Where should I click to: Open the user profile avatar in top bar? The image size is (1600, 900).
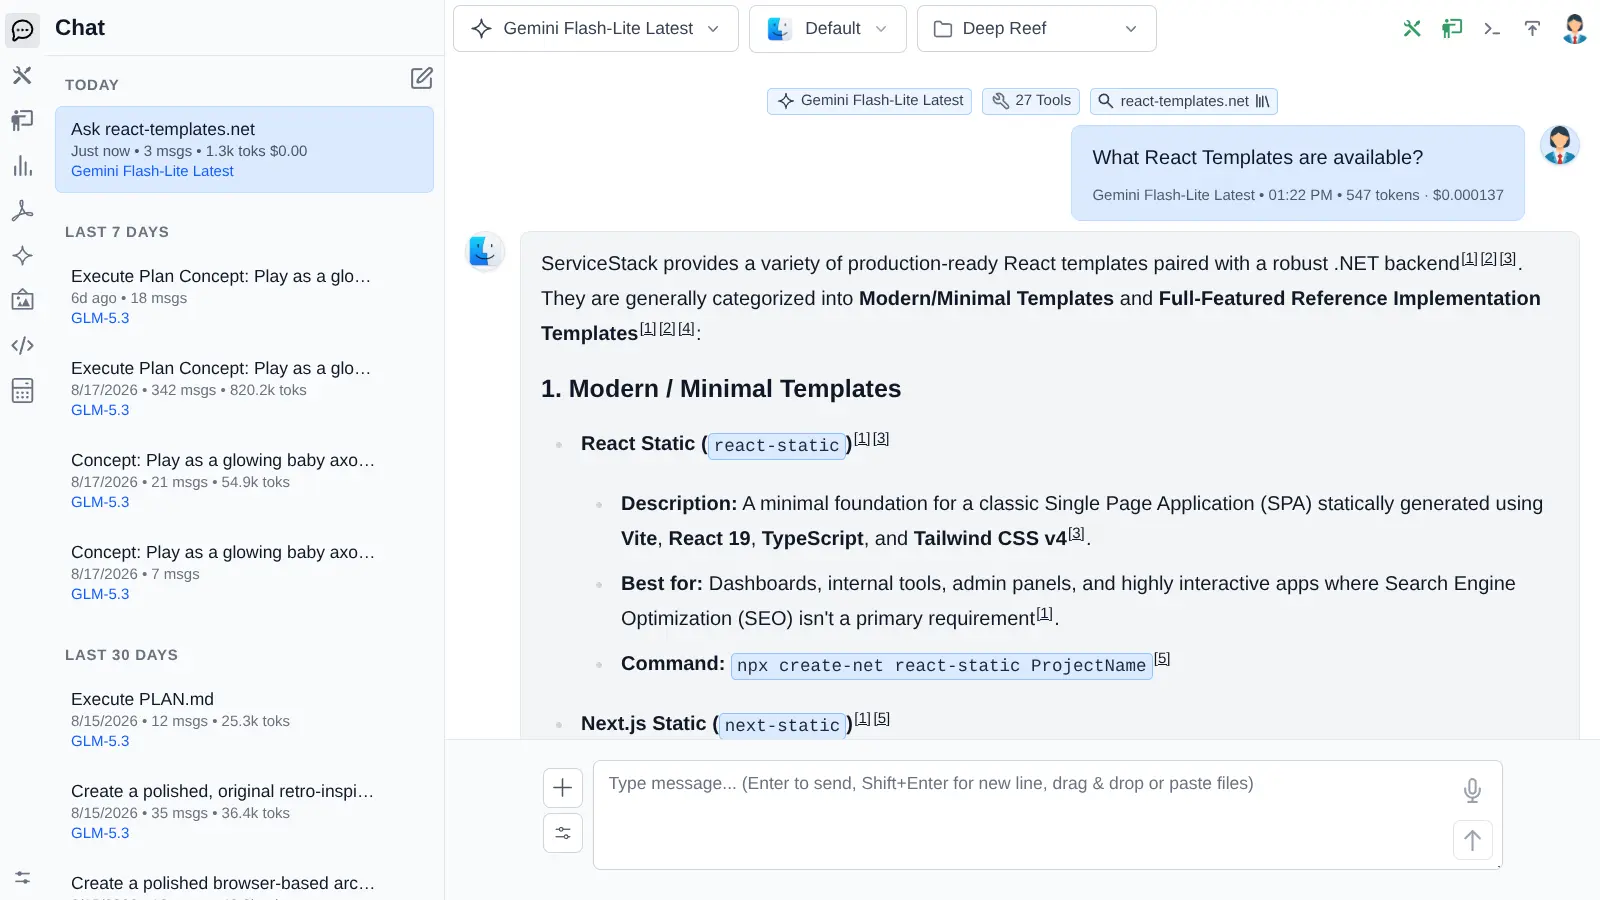click(x=1575, y=28)
